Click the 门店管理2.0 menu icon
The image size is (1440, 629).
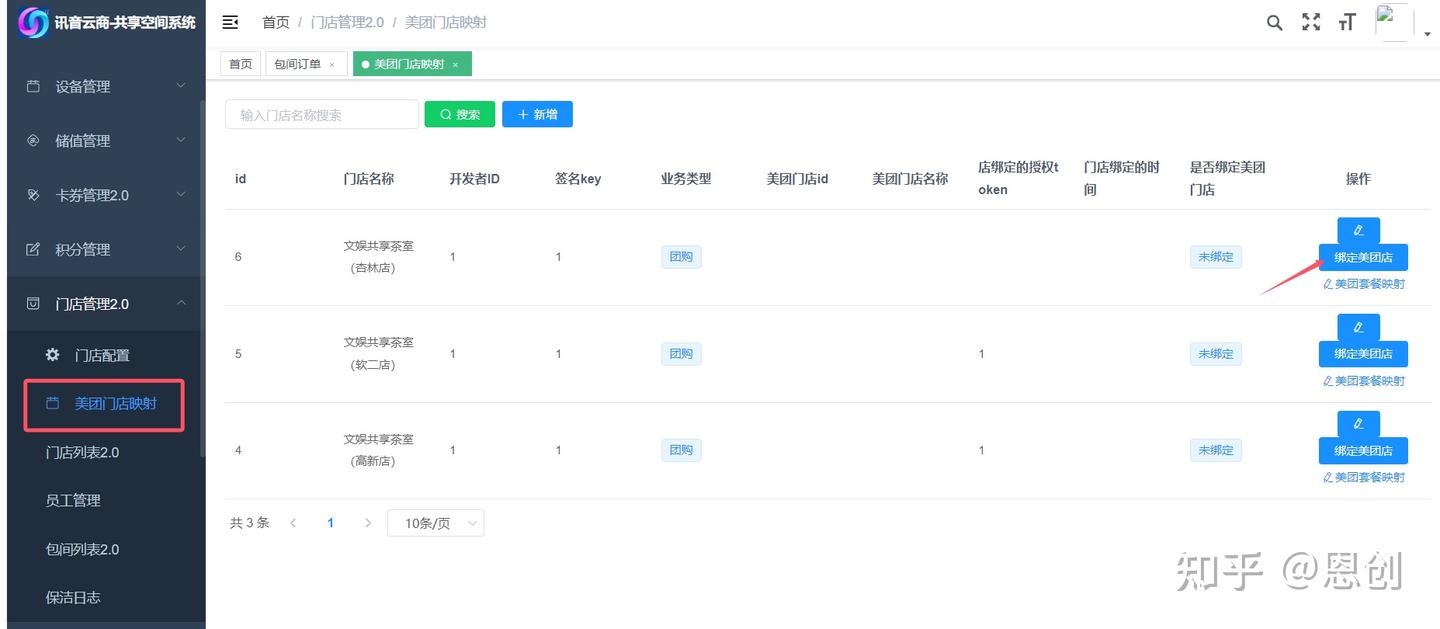click(33, 303)
